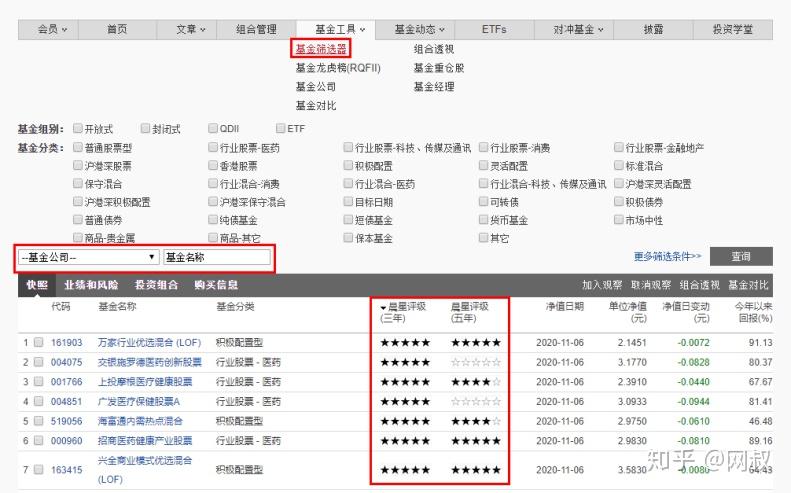
Task: Select row checkbox for fund 161903
Action: [x=39, y=343]
